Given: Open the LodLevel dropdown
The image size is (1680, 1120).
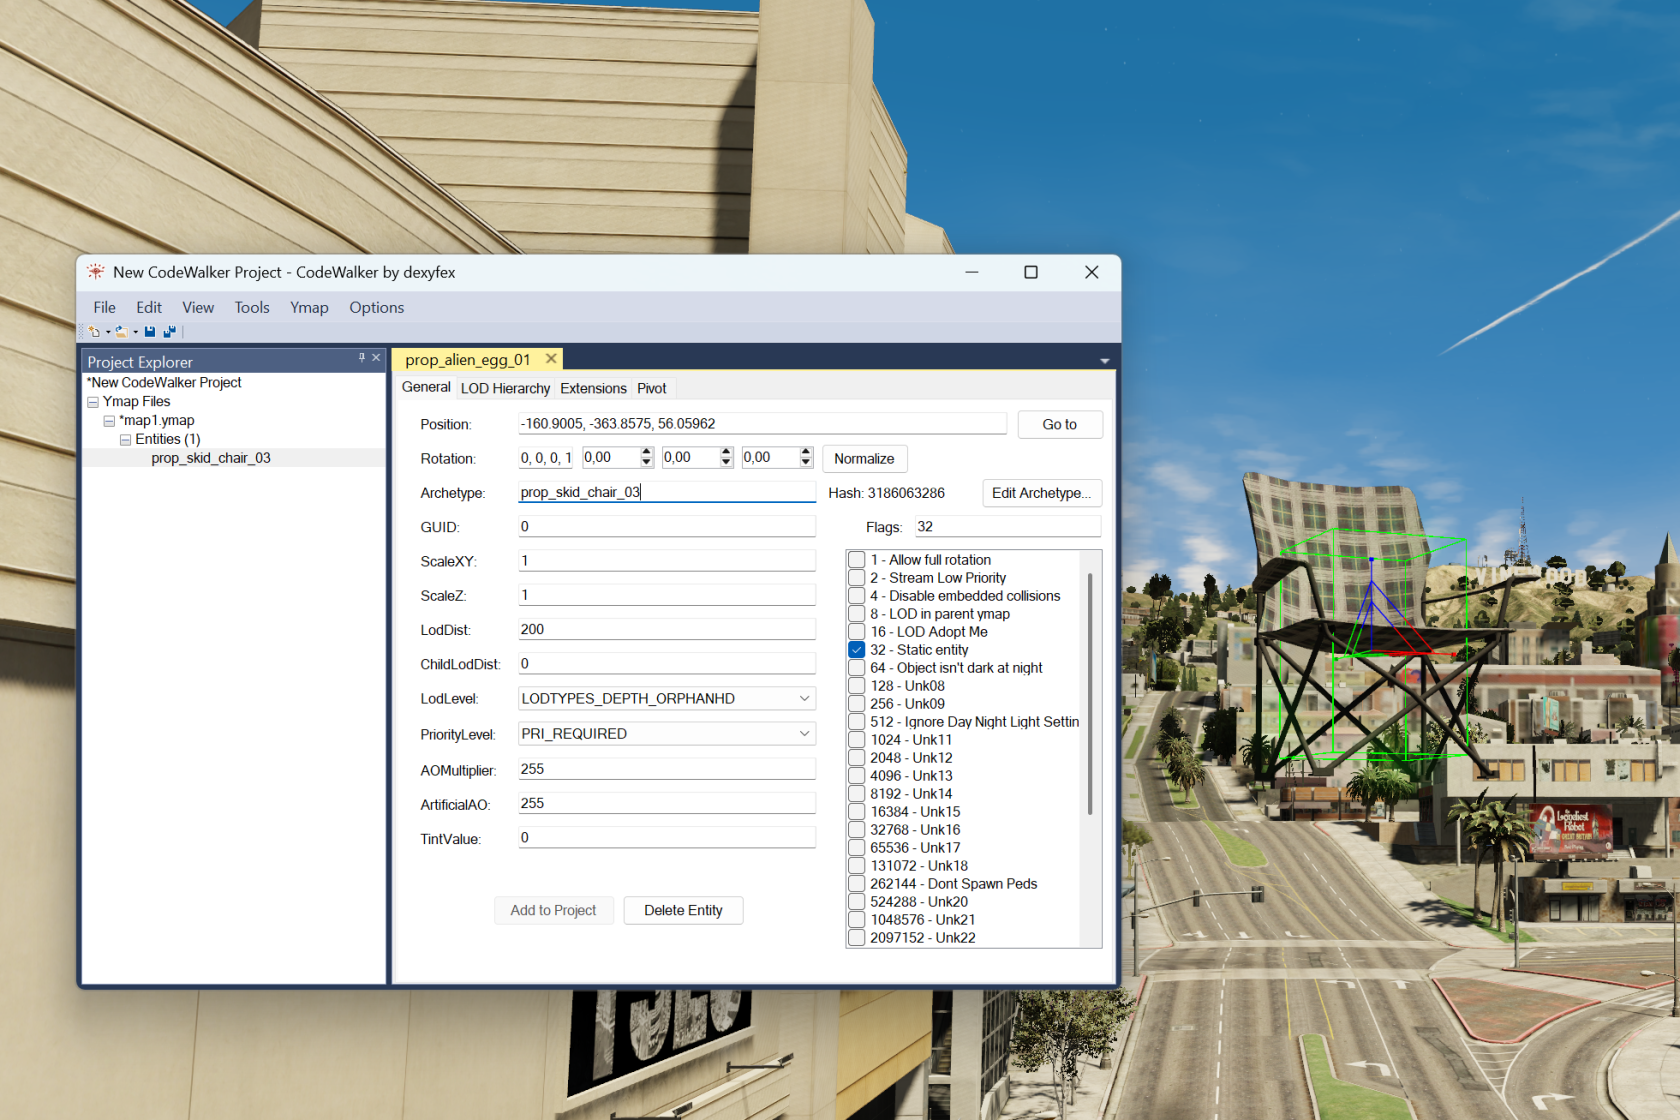Looking at the screenshot, I should [x=804, y=699].
